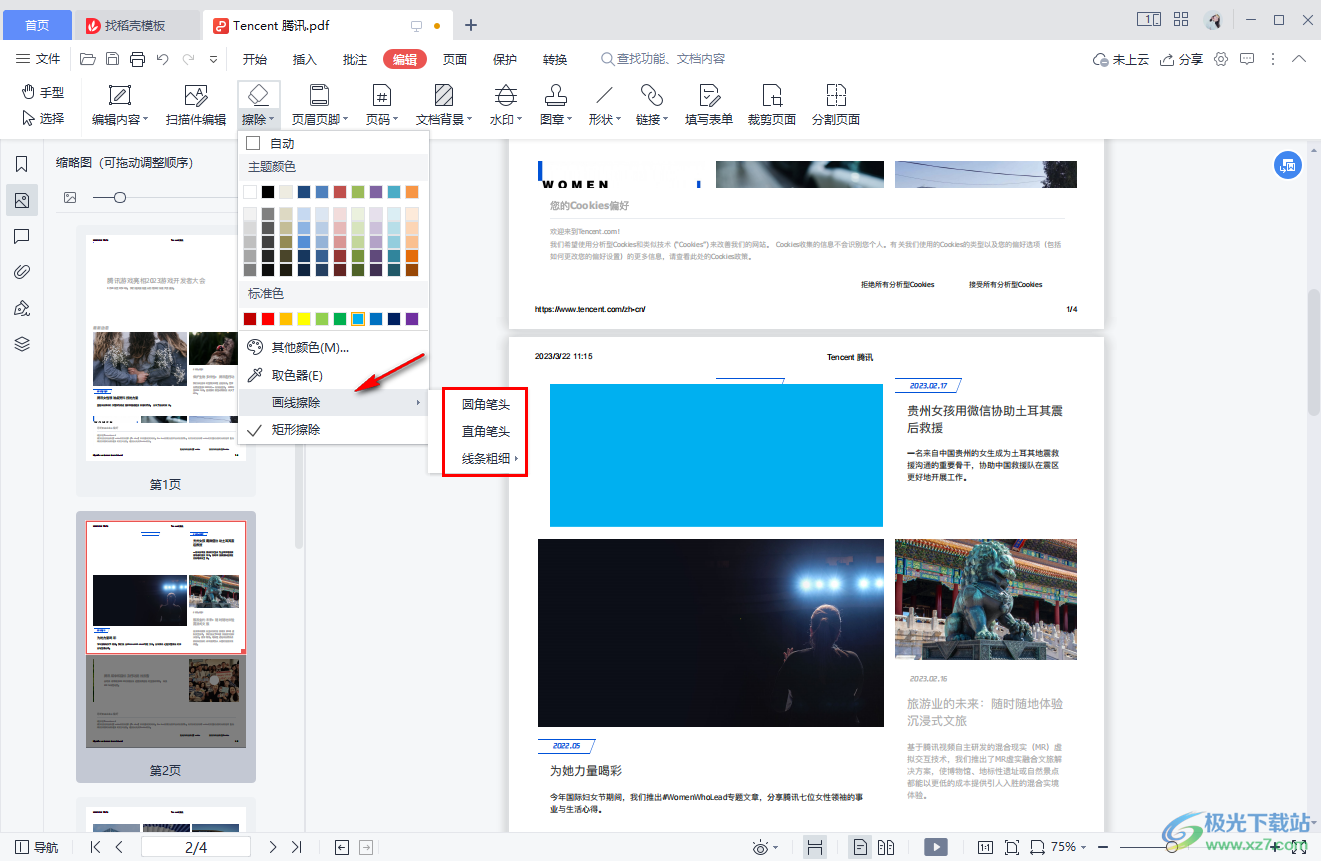Check the 自动 checkbox
The width and height of the screenshot is (1321, 861).
(x=253, y=143)
